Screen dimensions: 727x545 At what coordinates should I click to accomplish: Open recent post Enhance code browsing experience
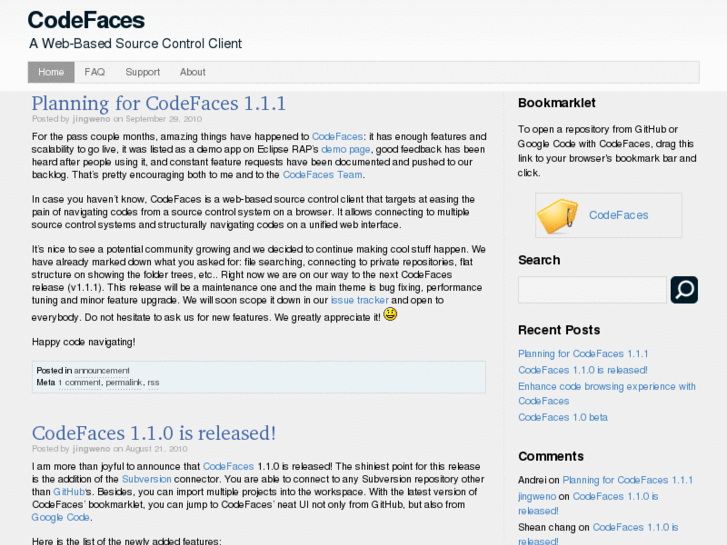pyautogui.click(x=606, y=393)
